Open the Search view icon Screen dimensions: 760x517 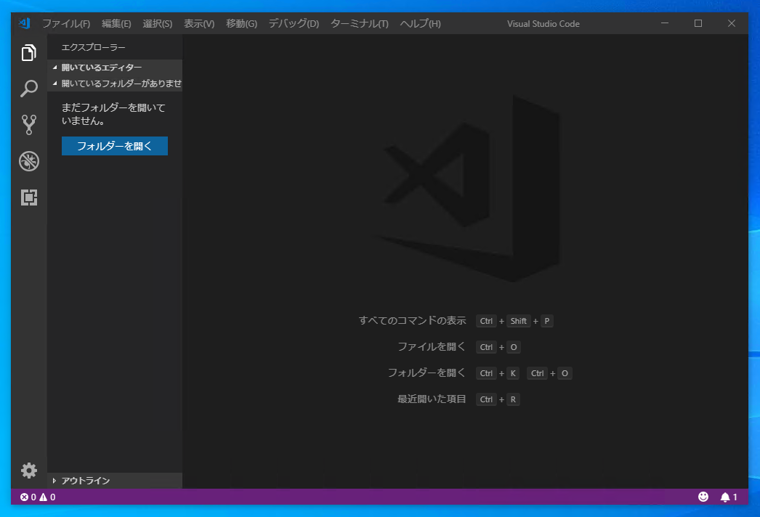29,88
